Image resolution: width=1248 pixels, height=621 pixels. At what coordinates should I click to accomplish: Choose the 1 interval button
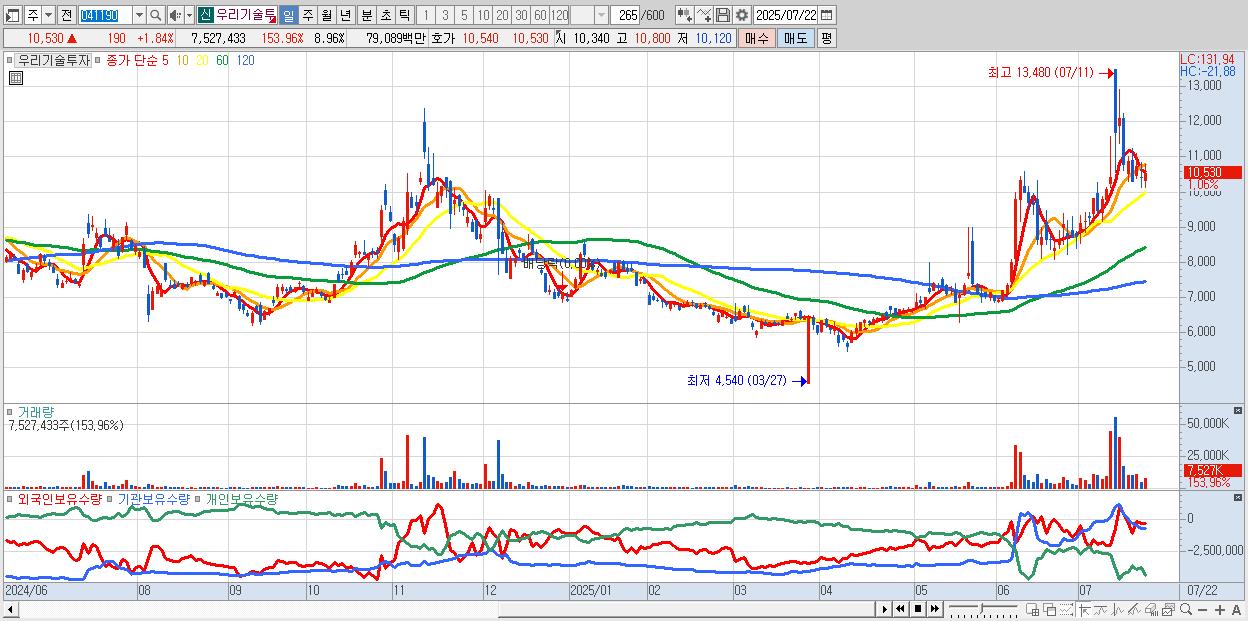[x=427, y=15]
